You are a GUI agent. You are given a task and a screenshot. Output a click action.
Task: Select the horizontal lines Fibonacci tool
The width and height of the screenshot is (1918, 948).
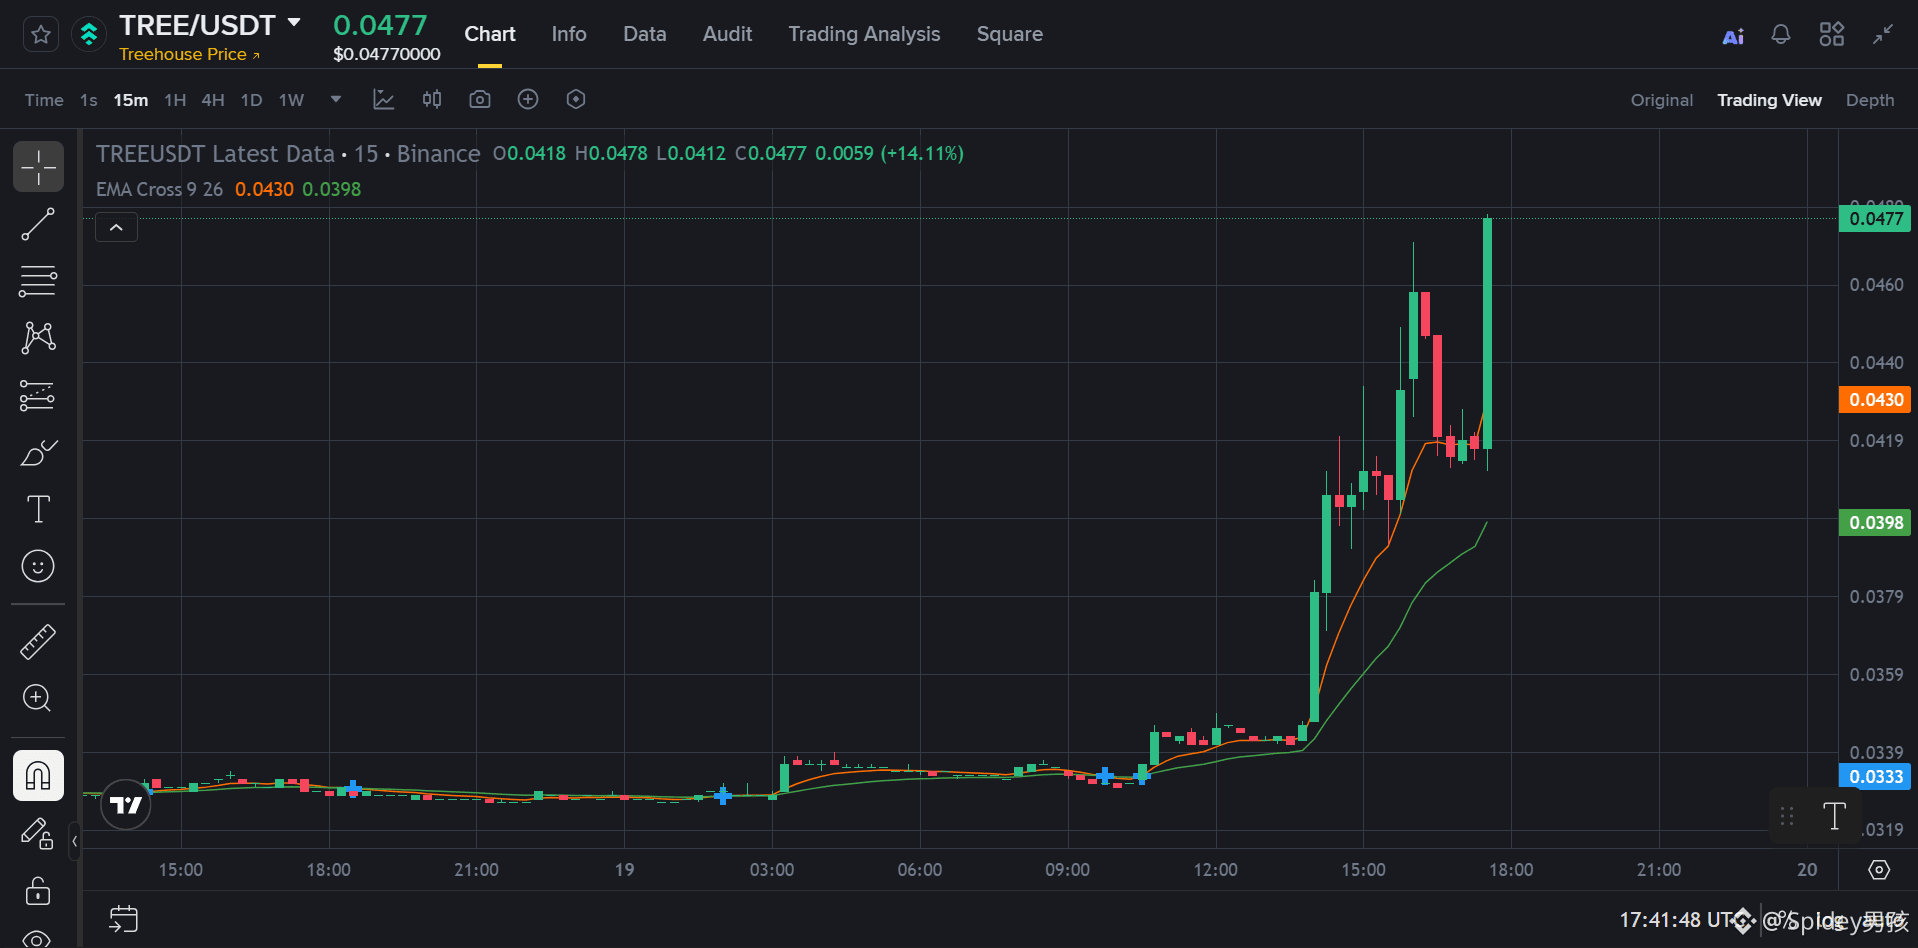pyautogui.click(x=38, y=282)
